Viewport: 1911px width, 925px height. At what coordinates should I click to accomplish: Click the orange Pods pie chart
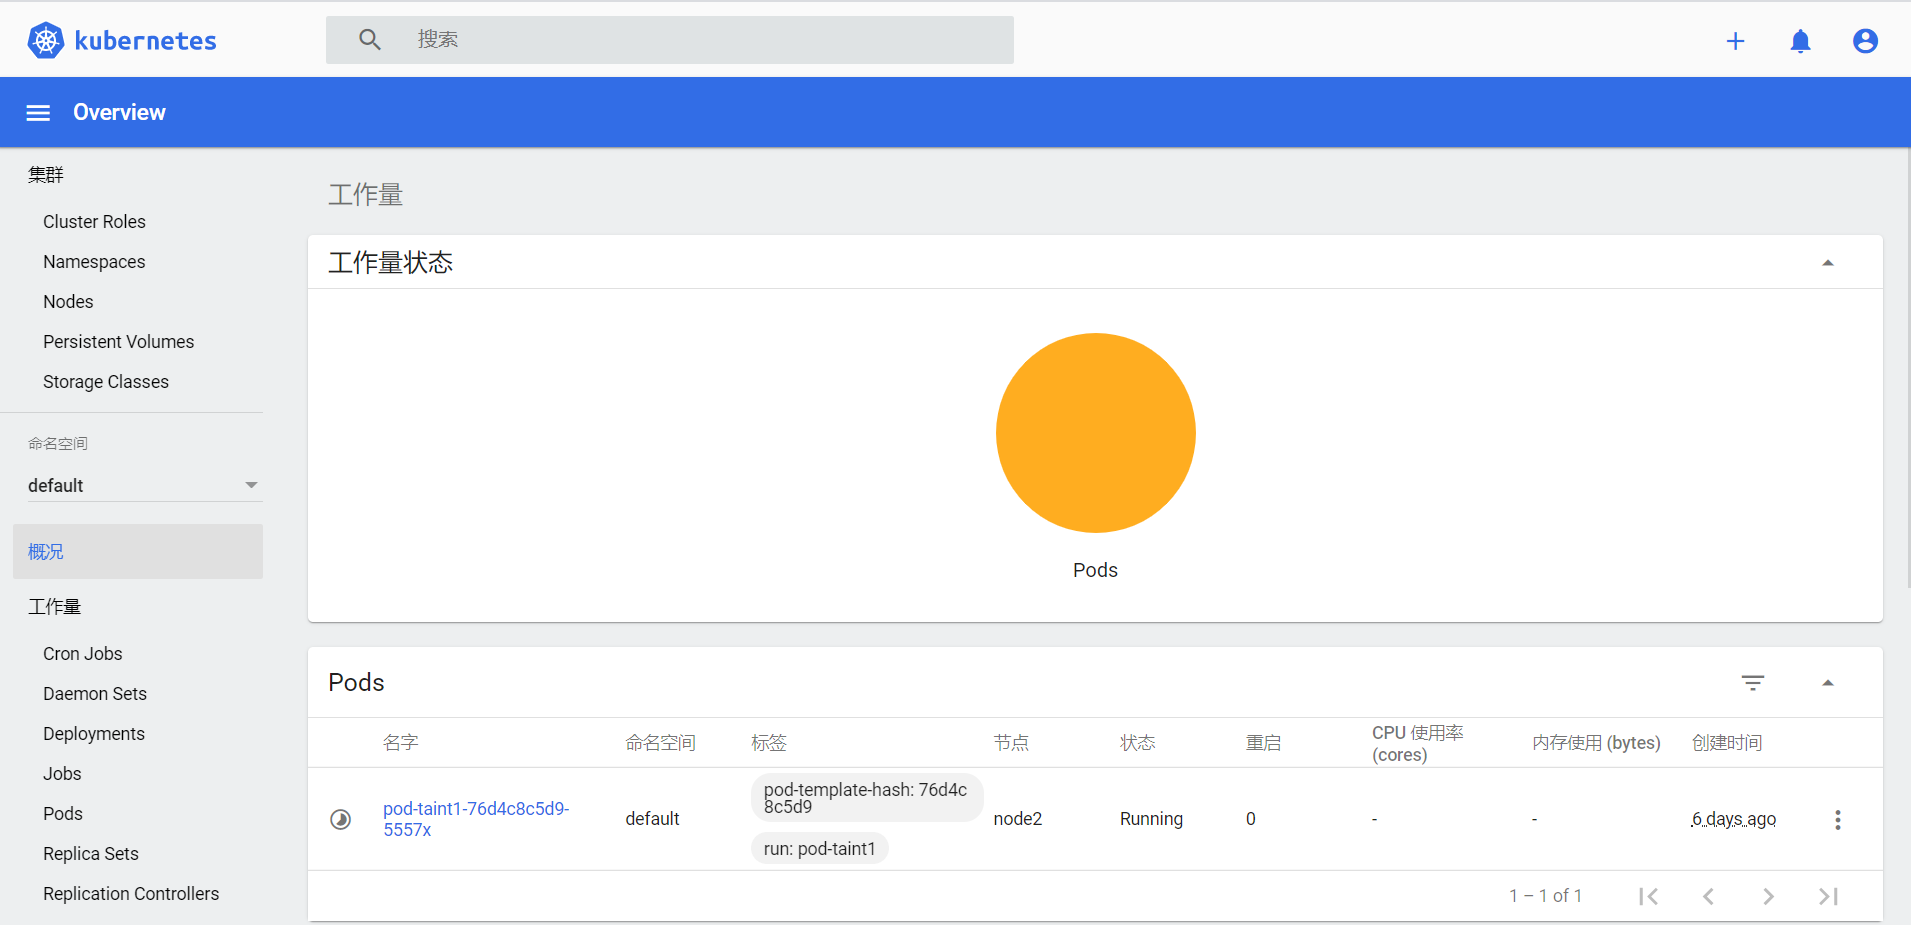(x=1095, y=433)
